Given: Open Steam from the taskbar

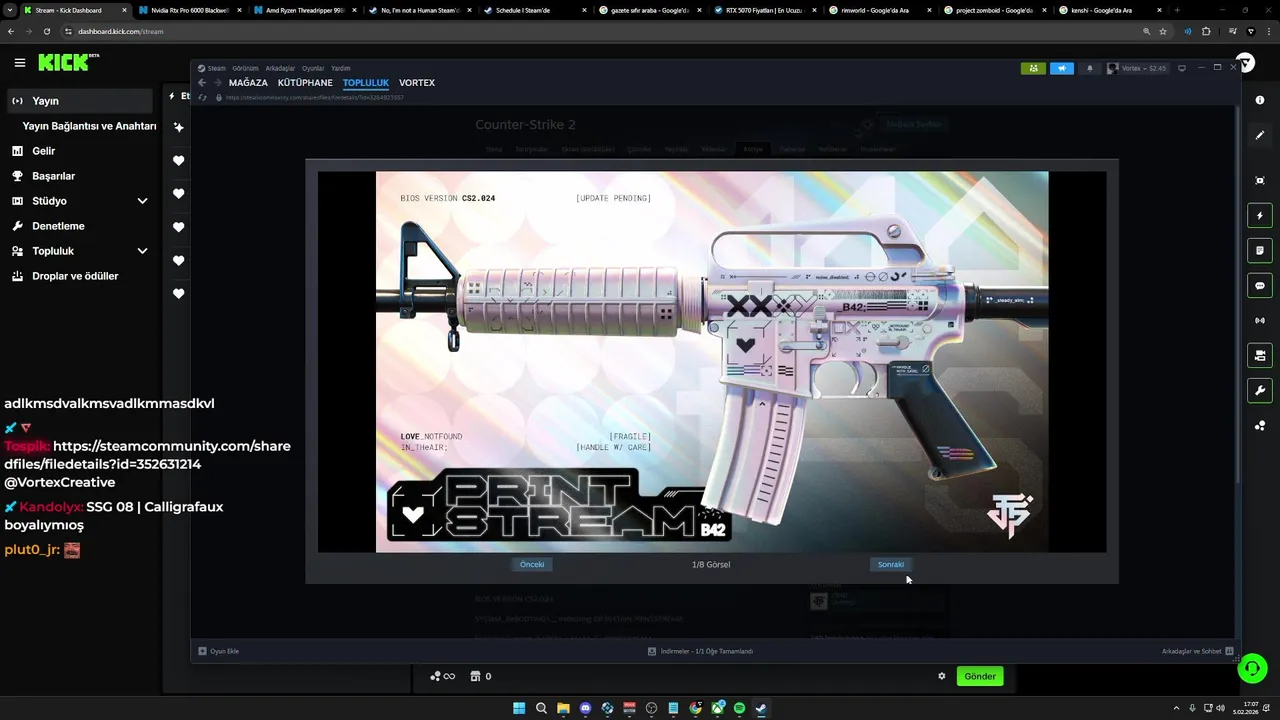Looking at the screenshot, I should click(x=761, y=708).
